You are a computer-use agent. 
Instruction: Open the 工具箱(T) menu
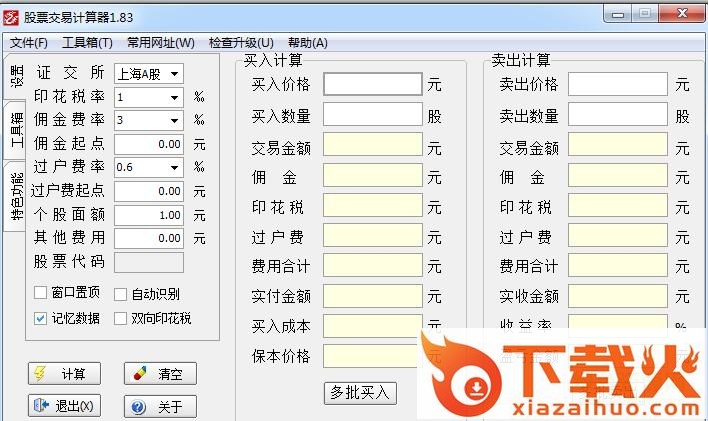(x=87, y=43)
